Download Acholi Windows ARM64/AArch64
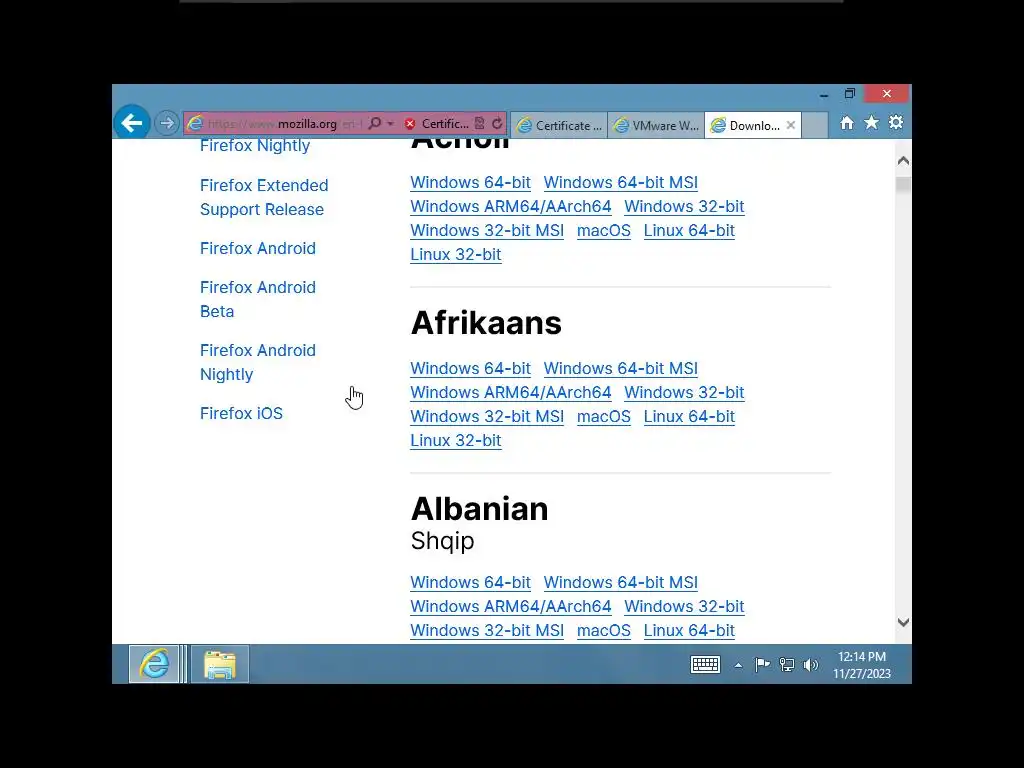 (511, 206)
